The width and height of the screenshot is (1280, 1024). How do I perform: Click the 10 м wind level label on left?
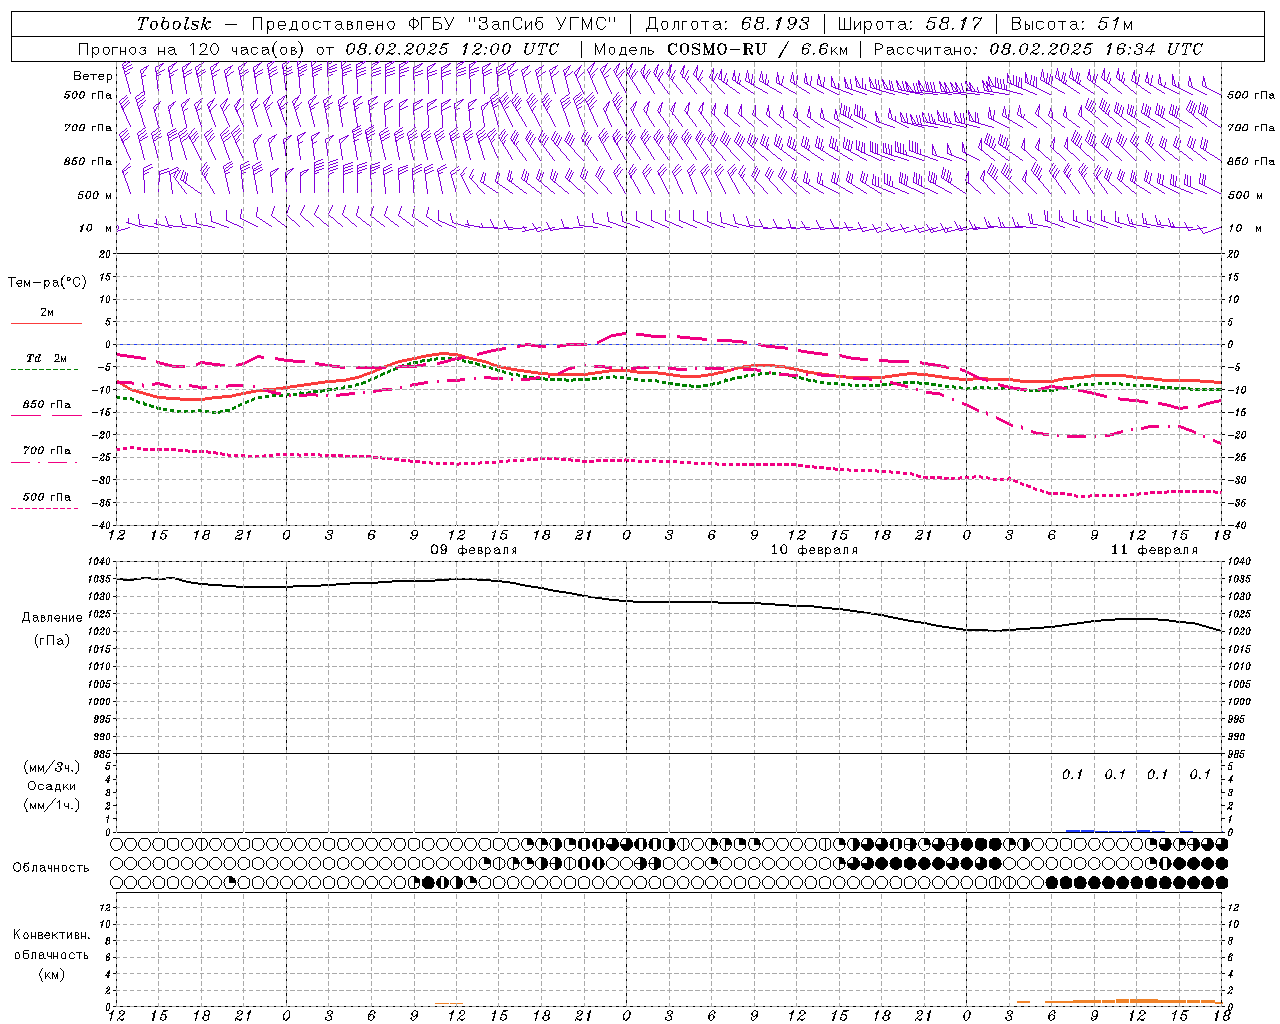pyautogui.click(x=95, y=228)
